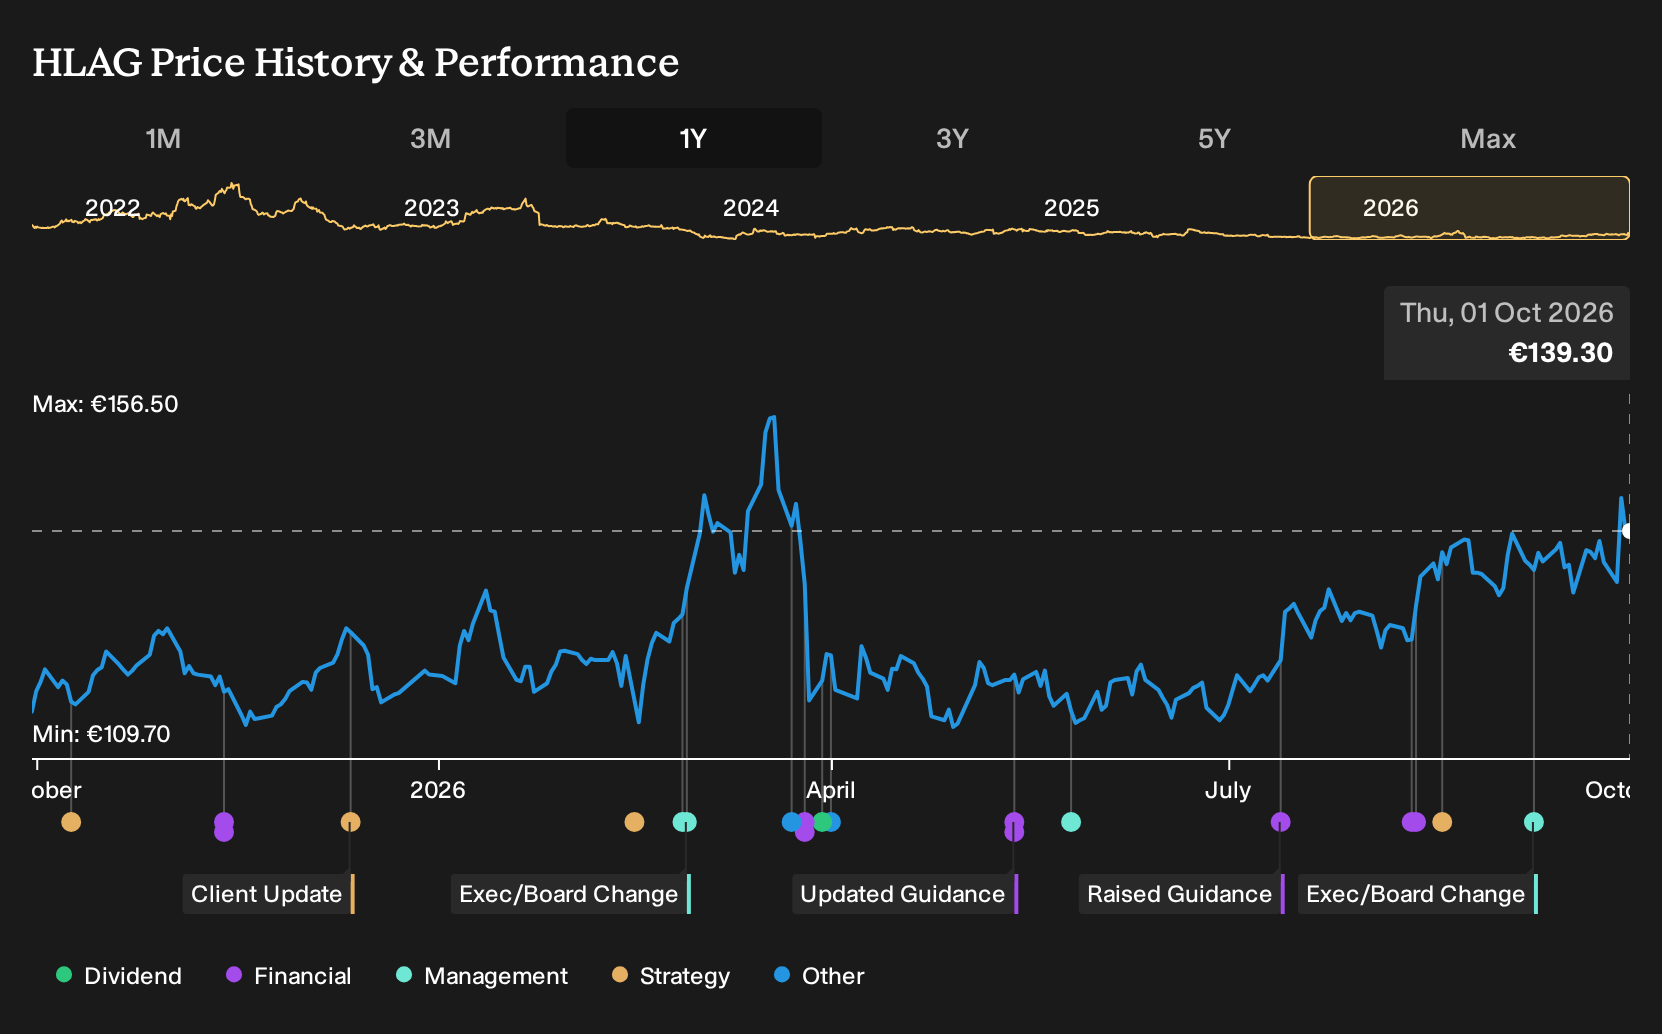Select the 3M time range tab
The width and height of the screenshot is (1662, 1034).
tap(430, 138)
